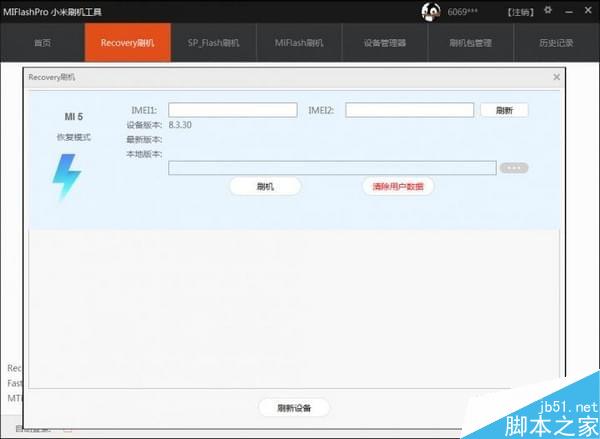This screenshot has width=600, height=439.
Task: Click the 刷新 button beside IMEI2
Action: (504, 110)
